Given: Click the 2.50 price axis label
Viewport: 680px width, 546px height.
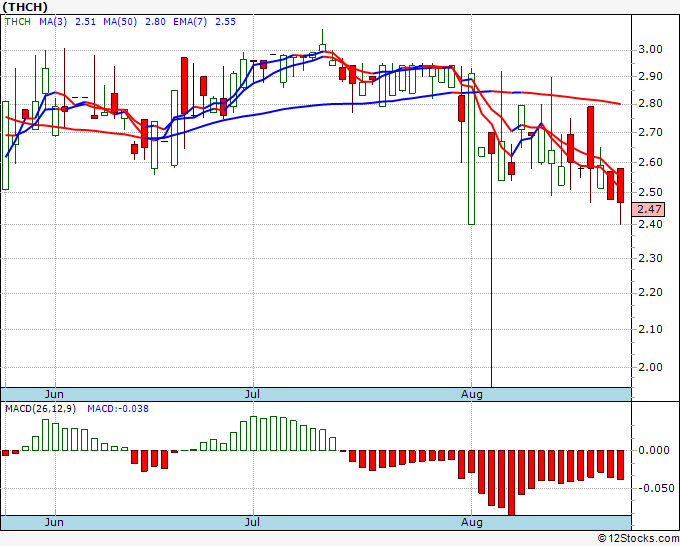Looking at the screenshot, I should [650, 192].
